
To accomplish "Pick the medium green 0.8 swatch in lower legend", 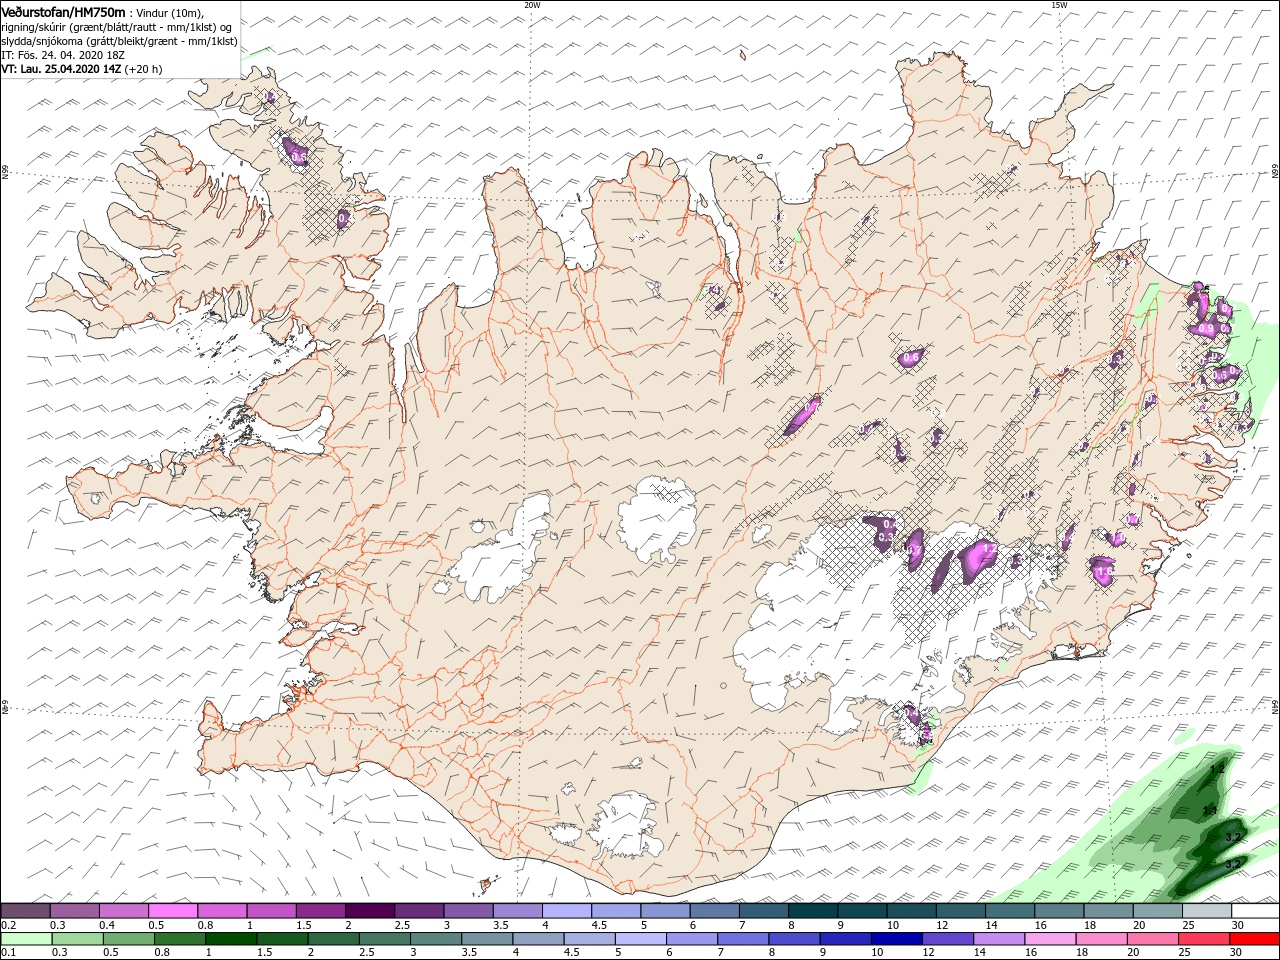I will (x=179, y=939).
